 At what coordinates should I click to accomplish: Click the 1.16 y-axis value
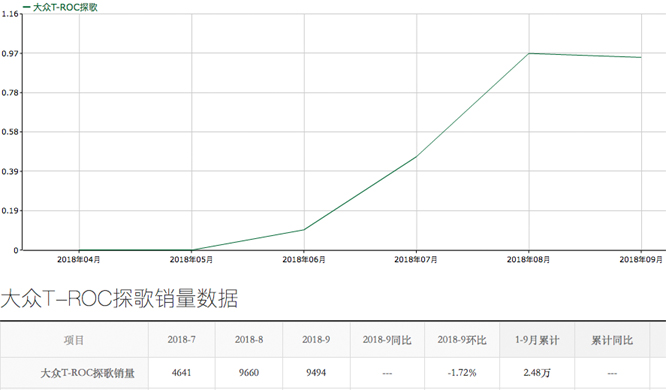click(x=10, y=14)
